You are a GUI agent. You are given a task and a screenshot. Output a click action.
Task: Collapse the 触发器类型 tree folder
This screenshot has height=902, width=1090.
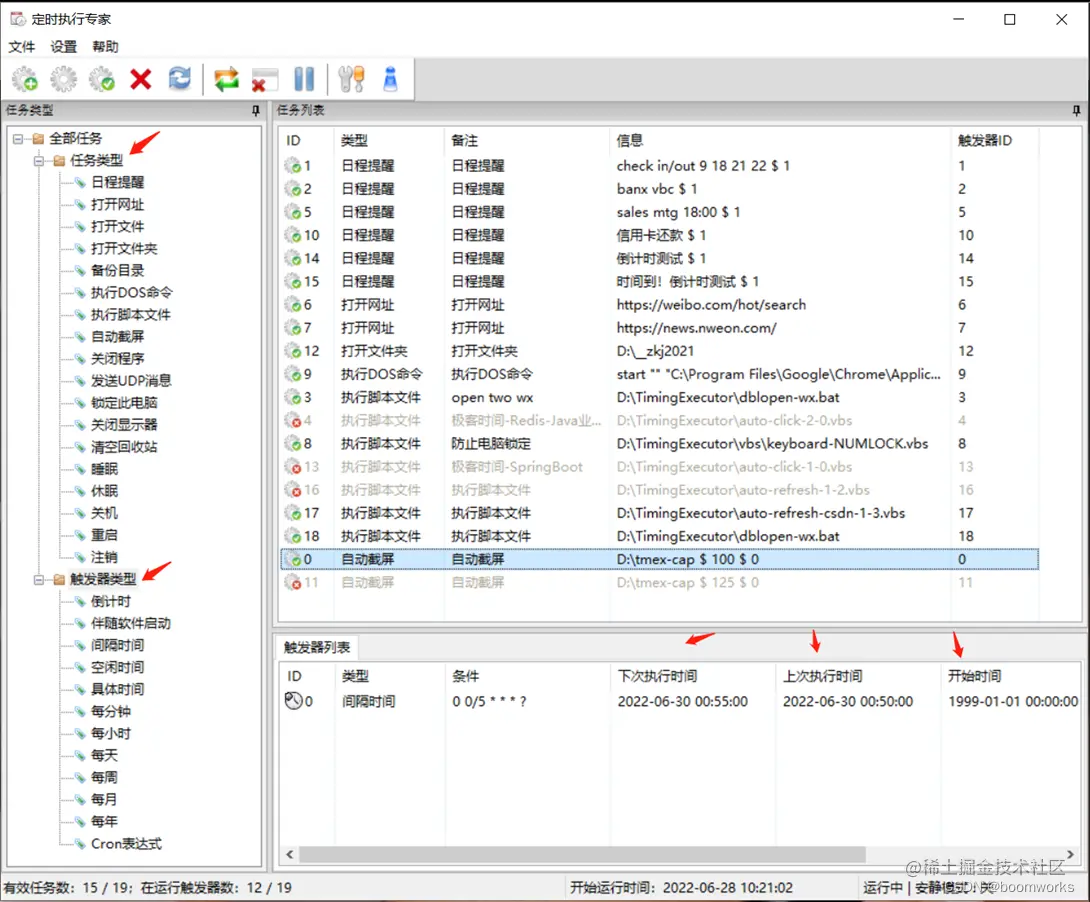pos(39,580)
